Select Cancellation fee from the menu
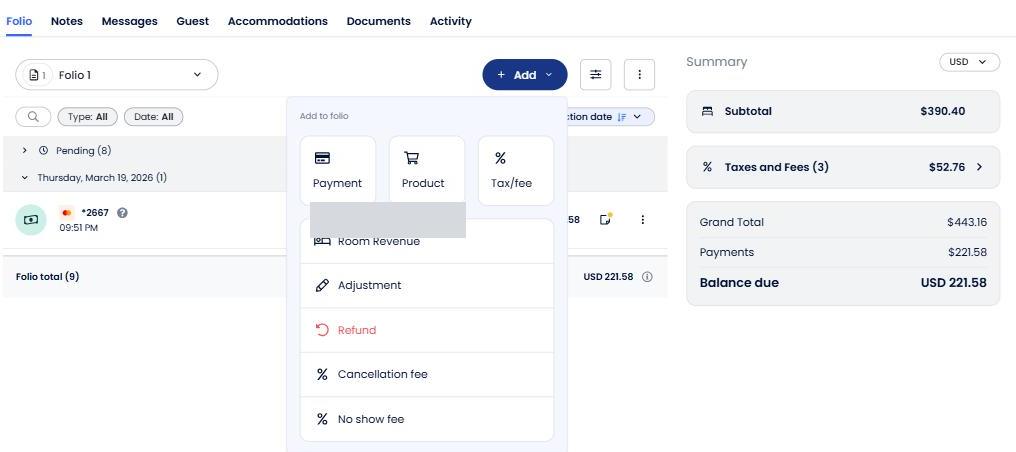1016x452 pixels. pos(427,374)
